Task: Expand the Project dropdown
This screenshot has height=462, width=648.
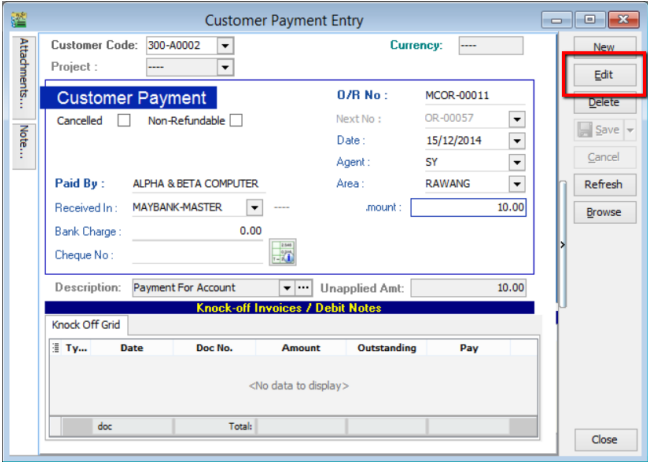Action: (x=225, y=68)
